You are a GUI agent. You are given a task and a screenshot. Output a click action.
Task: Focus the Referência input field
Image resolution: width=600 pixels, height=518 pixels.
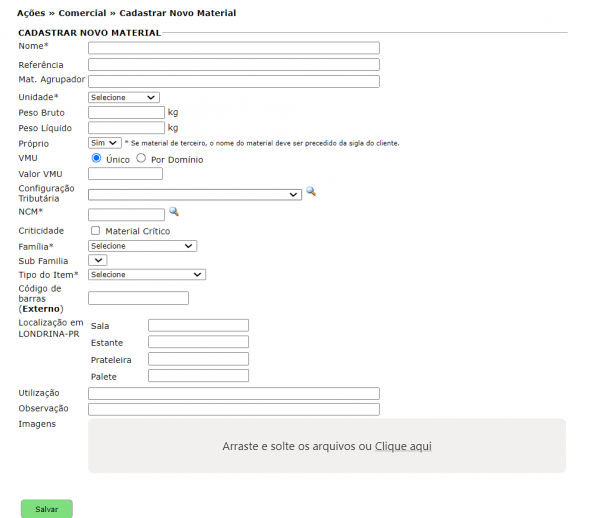tap(233, 65)
